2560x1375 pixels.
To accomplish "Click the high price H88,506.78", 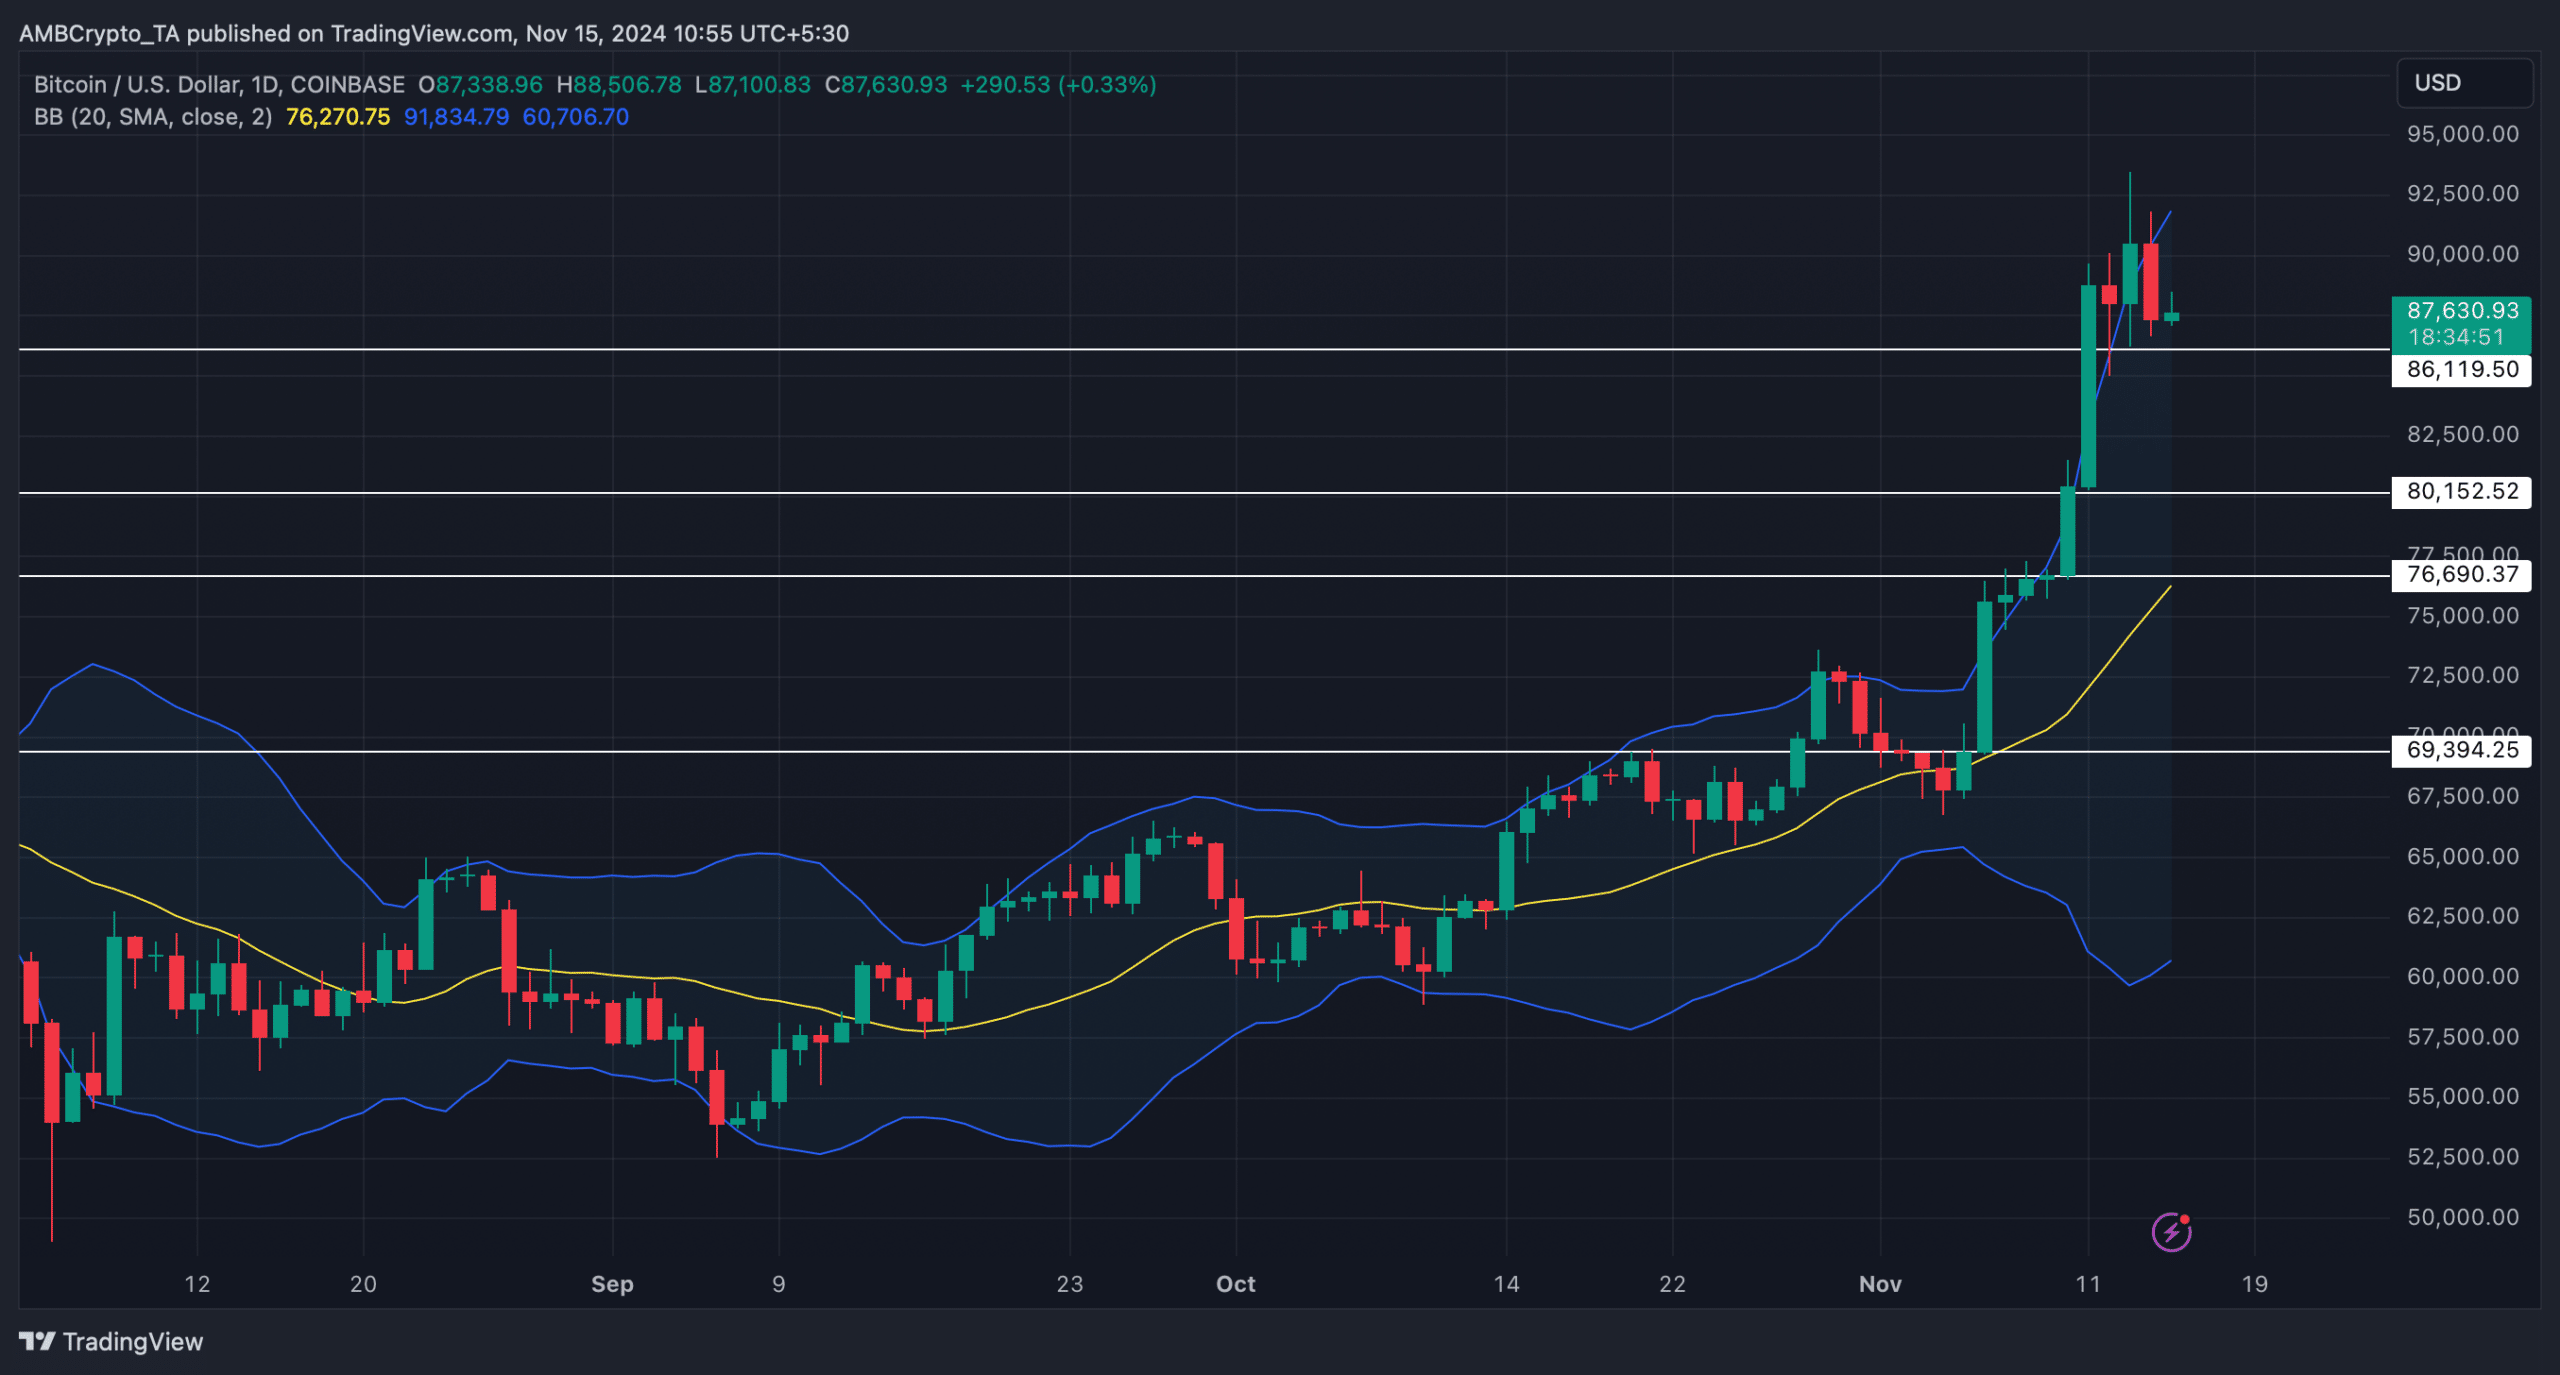I will point(619,85).
